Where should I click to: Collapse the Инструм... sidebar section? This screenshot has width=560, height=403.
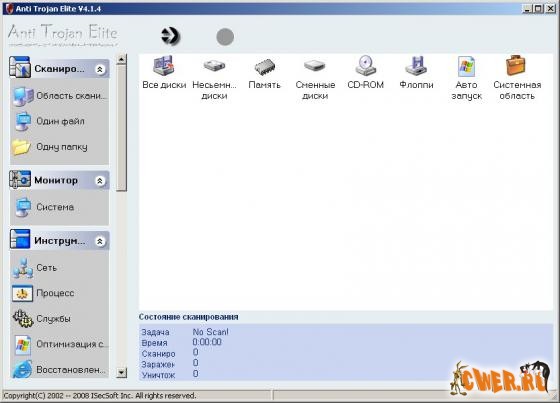pyautogui.click(x=100, y=242)
